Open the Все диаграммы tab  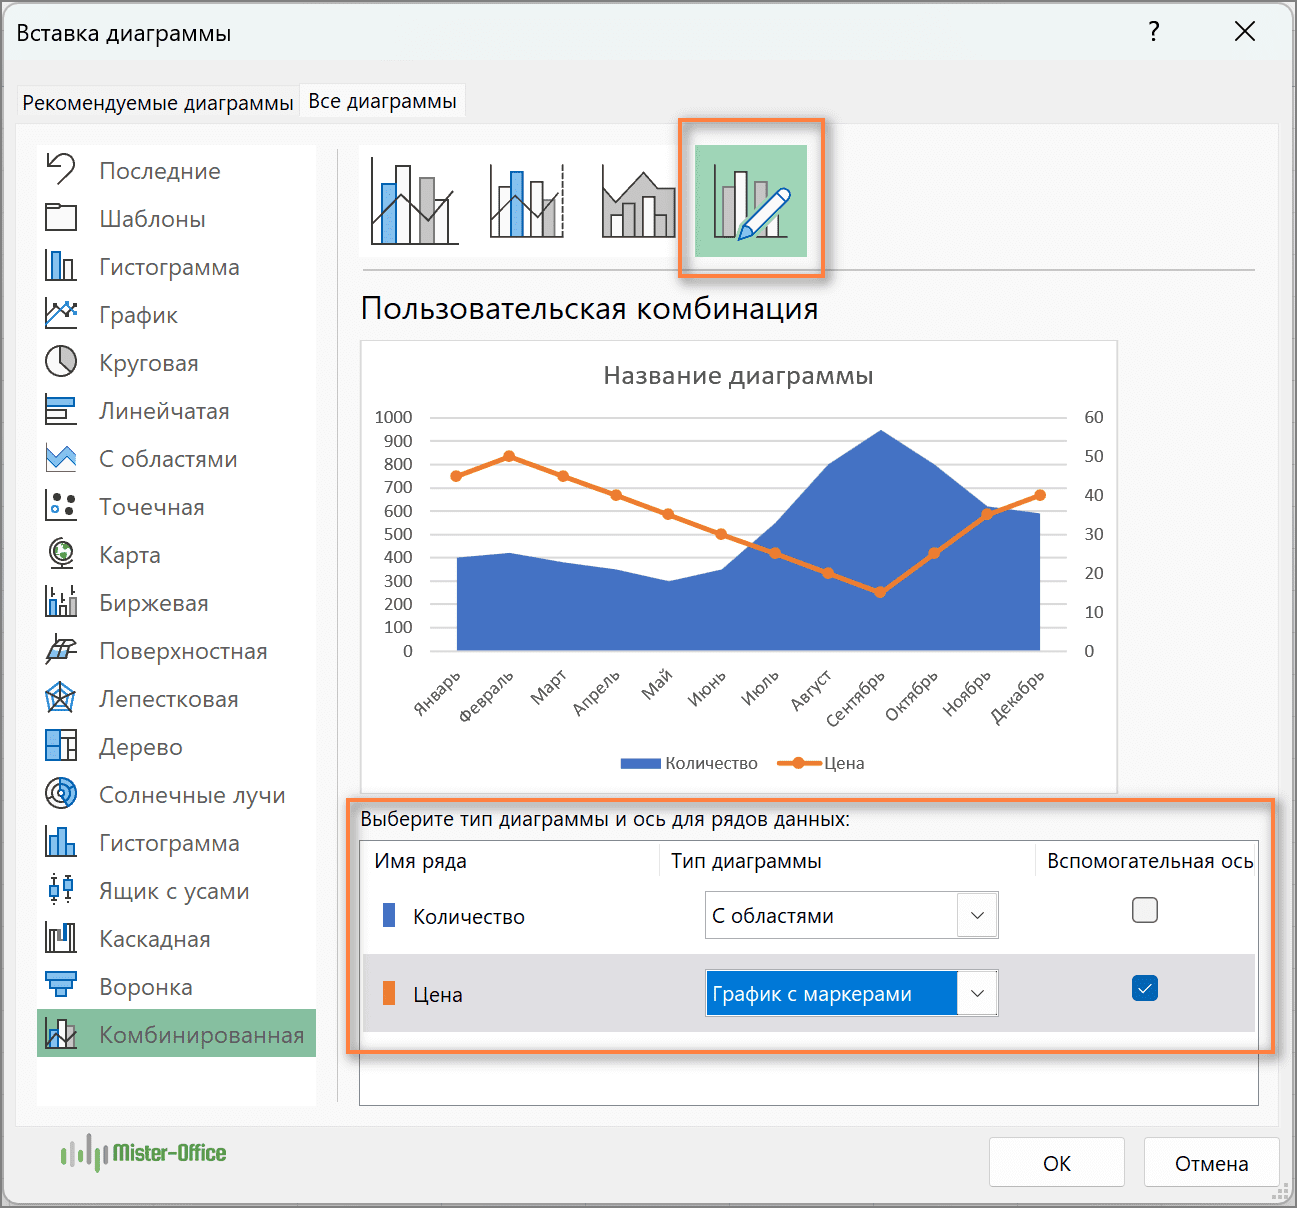[382, 101]
